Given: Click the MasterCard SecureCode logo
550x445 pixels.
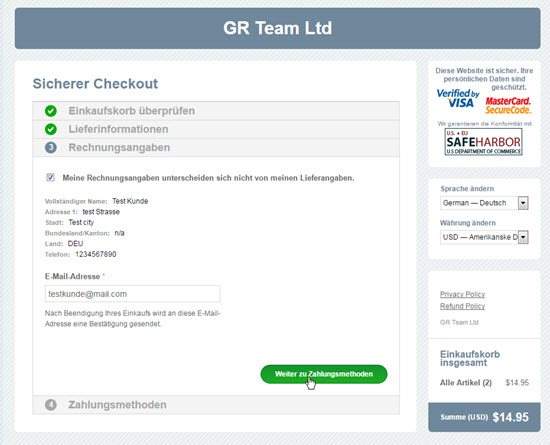Looking at the screenshot, I should [508, 106].
